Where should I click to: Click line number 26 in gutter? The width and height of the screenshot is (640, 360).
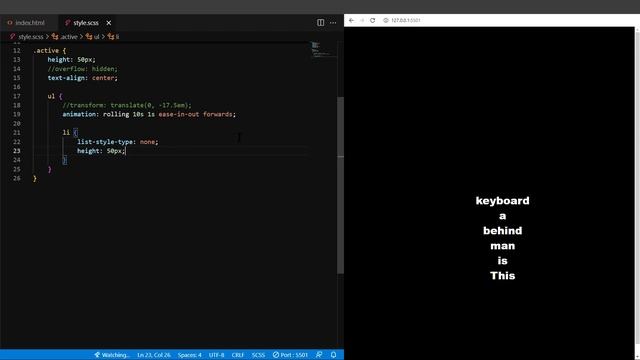(16, 178)
